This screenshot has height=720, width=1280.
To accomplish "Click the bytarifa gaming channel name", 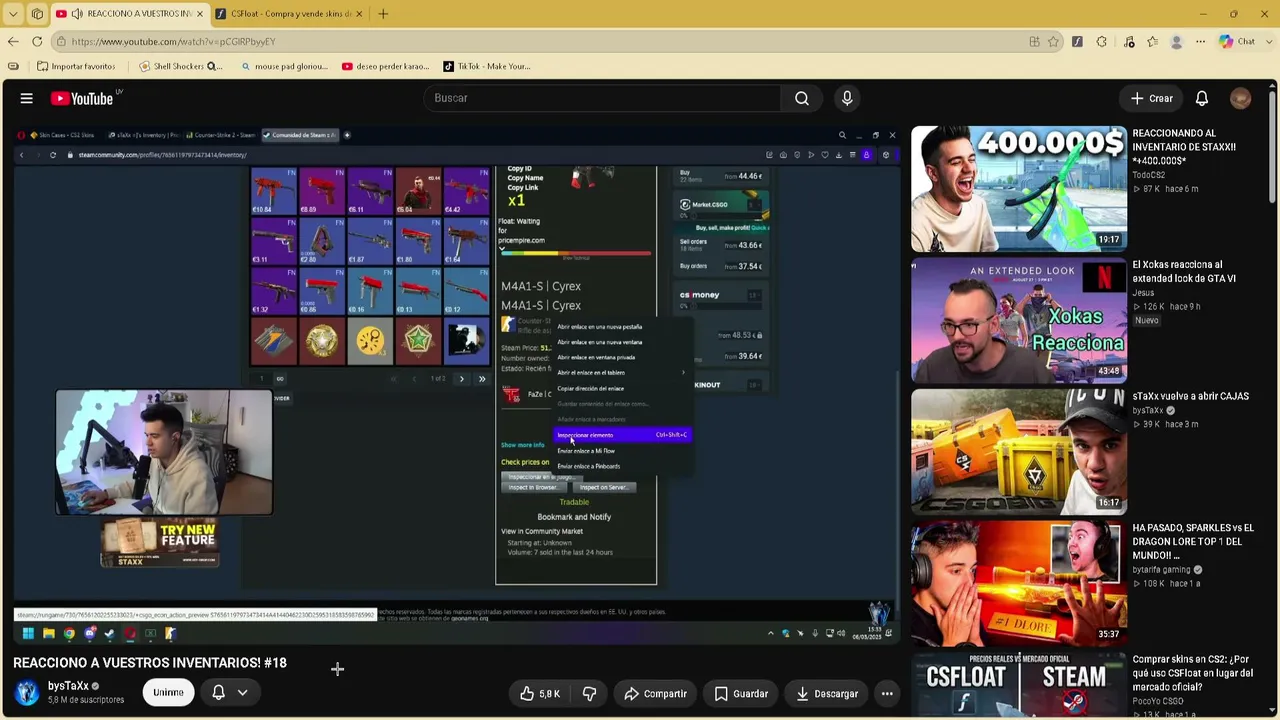I will (1160, 570).
